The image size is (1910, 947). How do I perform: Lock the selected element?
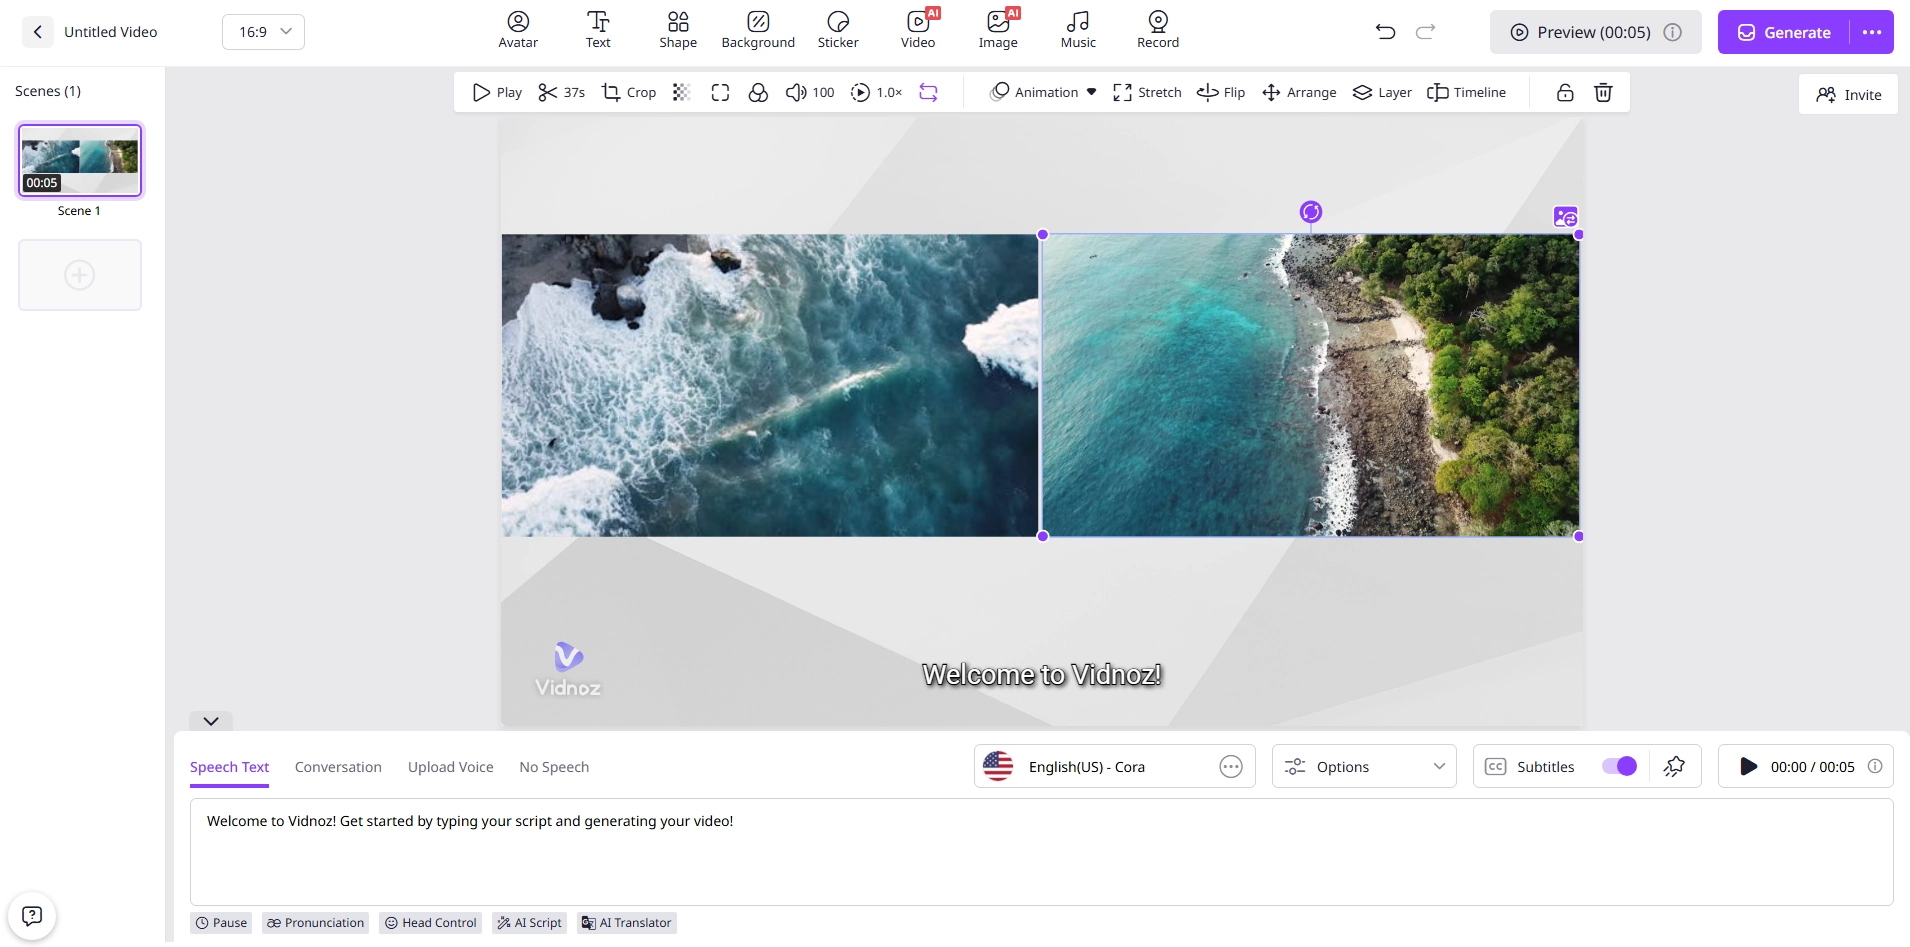pyautogui.click(x=1563, y=92)
